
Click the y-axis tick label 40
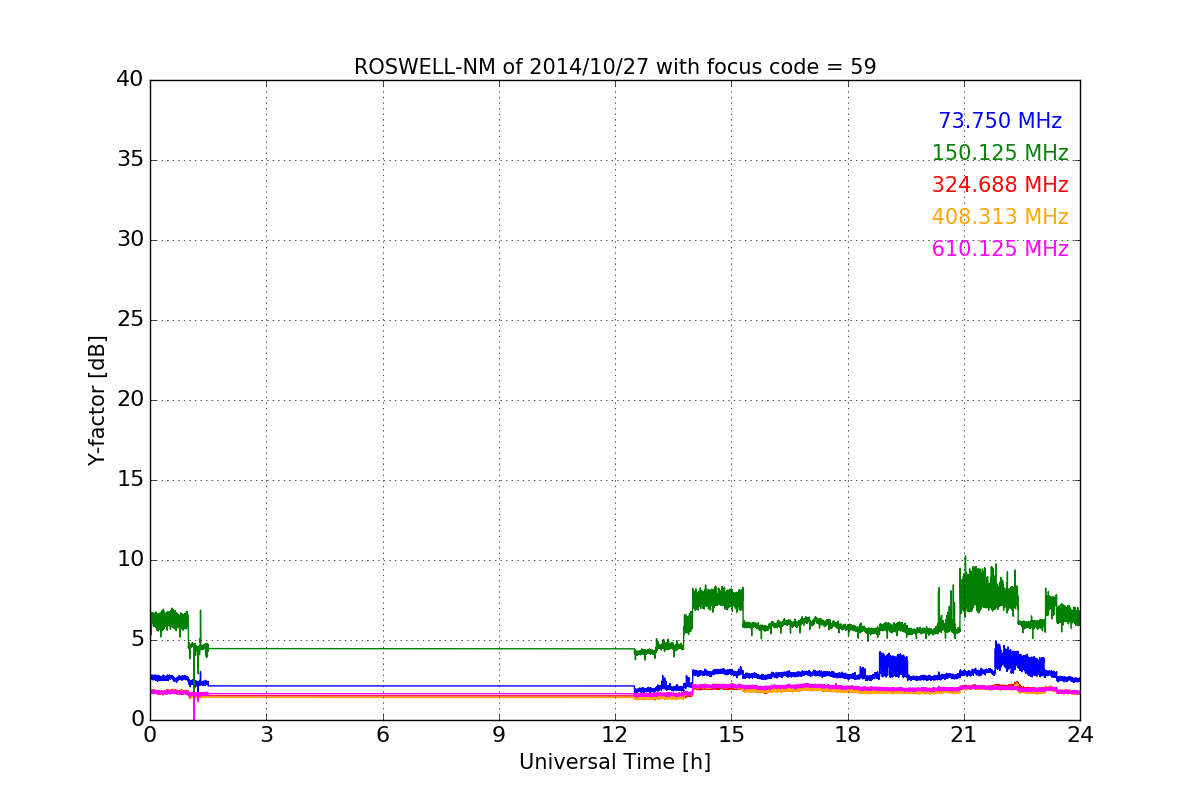(x=130, y=80)
